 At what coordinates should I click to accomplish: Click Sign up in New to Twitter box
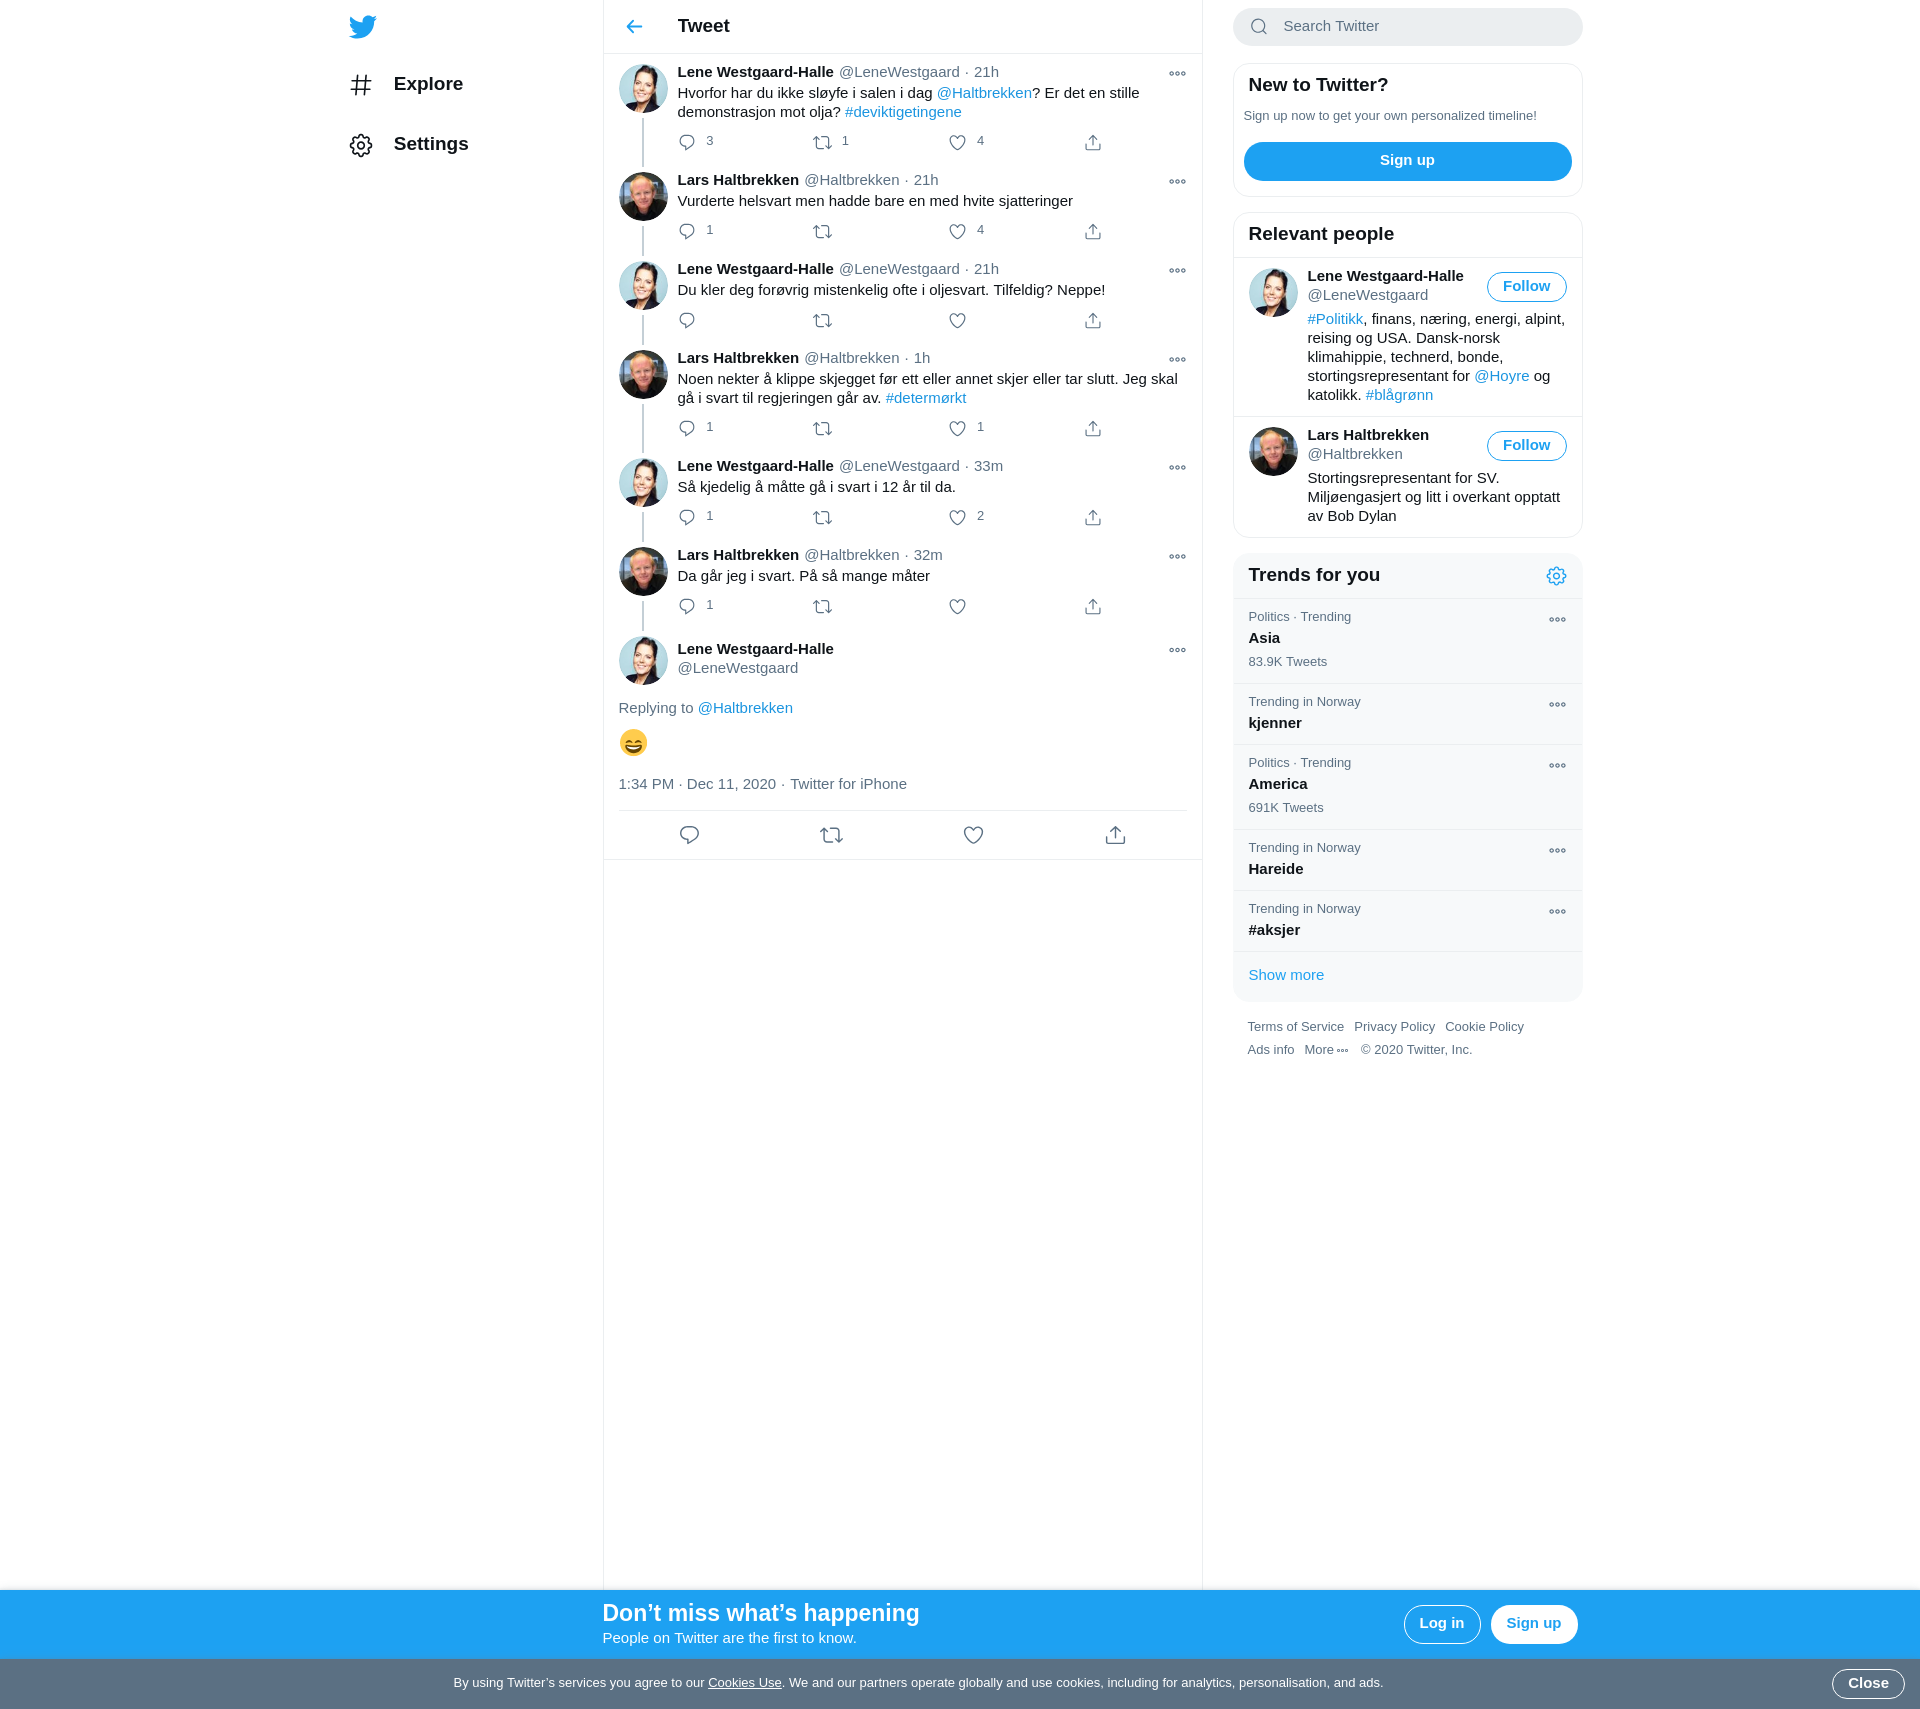click(x=1407, y=161)
